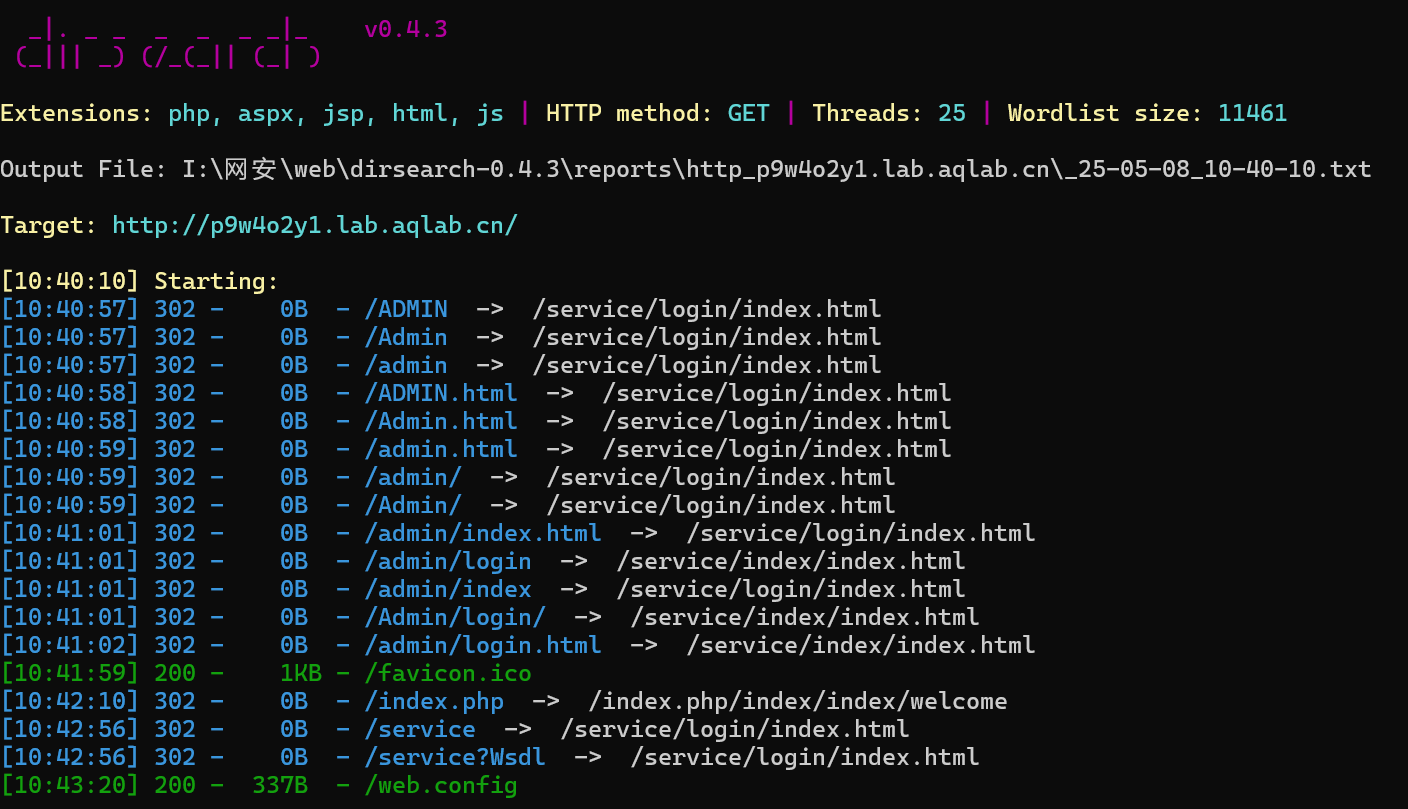Click the Output File path line
1408x809 pixels.
pos(685,169)
